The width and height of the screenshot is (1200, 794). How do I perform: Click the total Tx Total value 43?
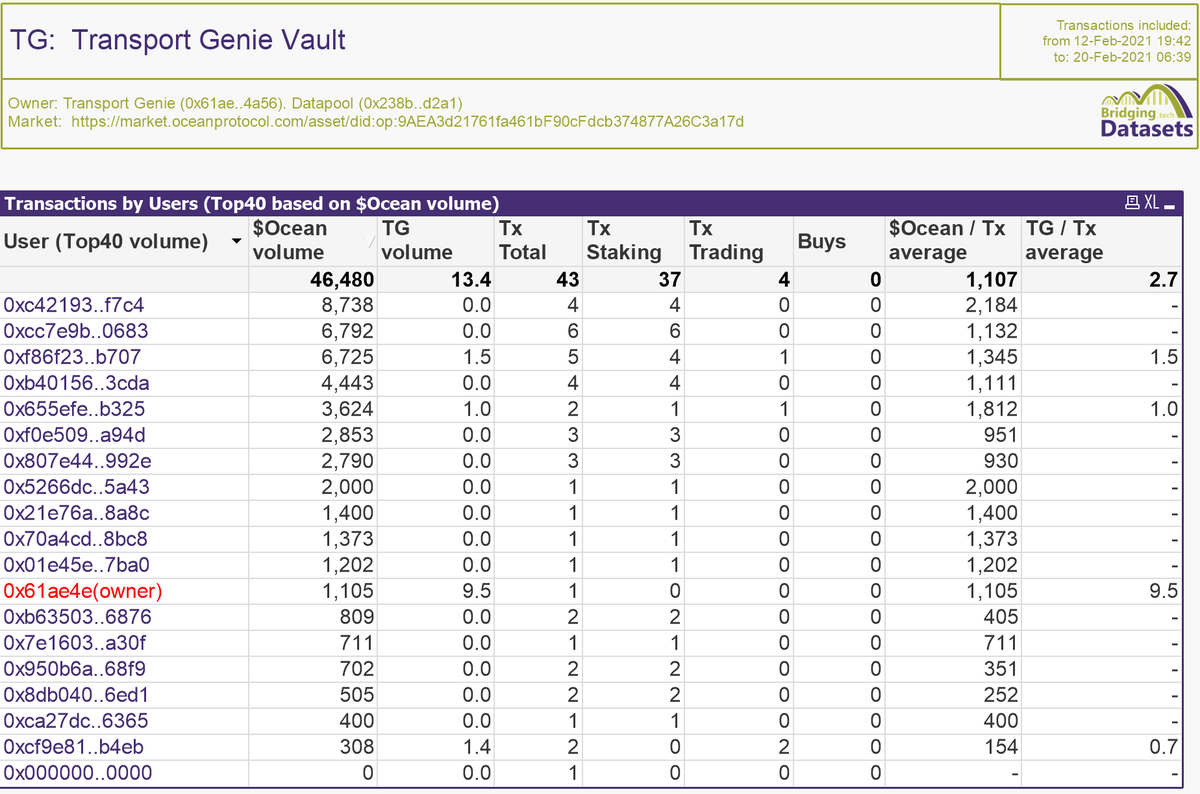pos(567,280)
